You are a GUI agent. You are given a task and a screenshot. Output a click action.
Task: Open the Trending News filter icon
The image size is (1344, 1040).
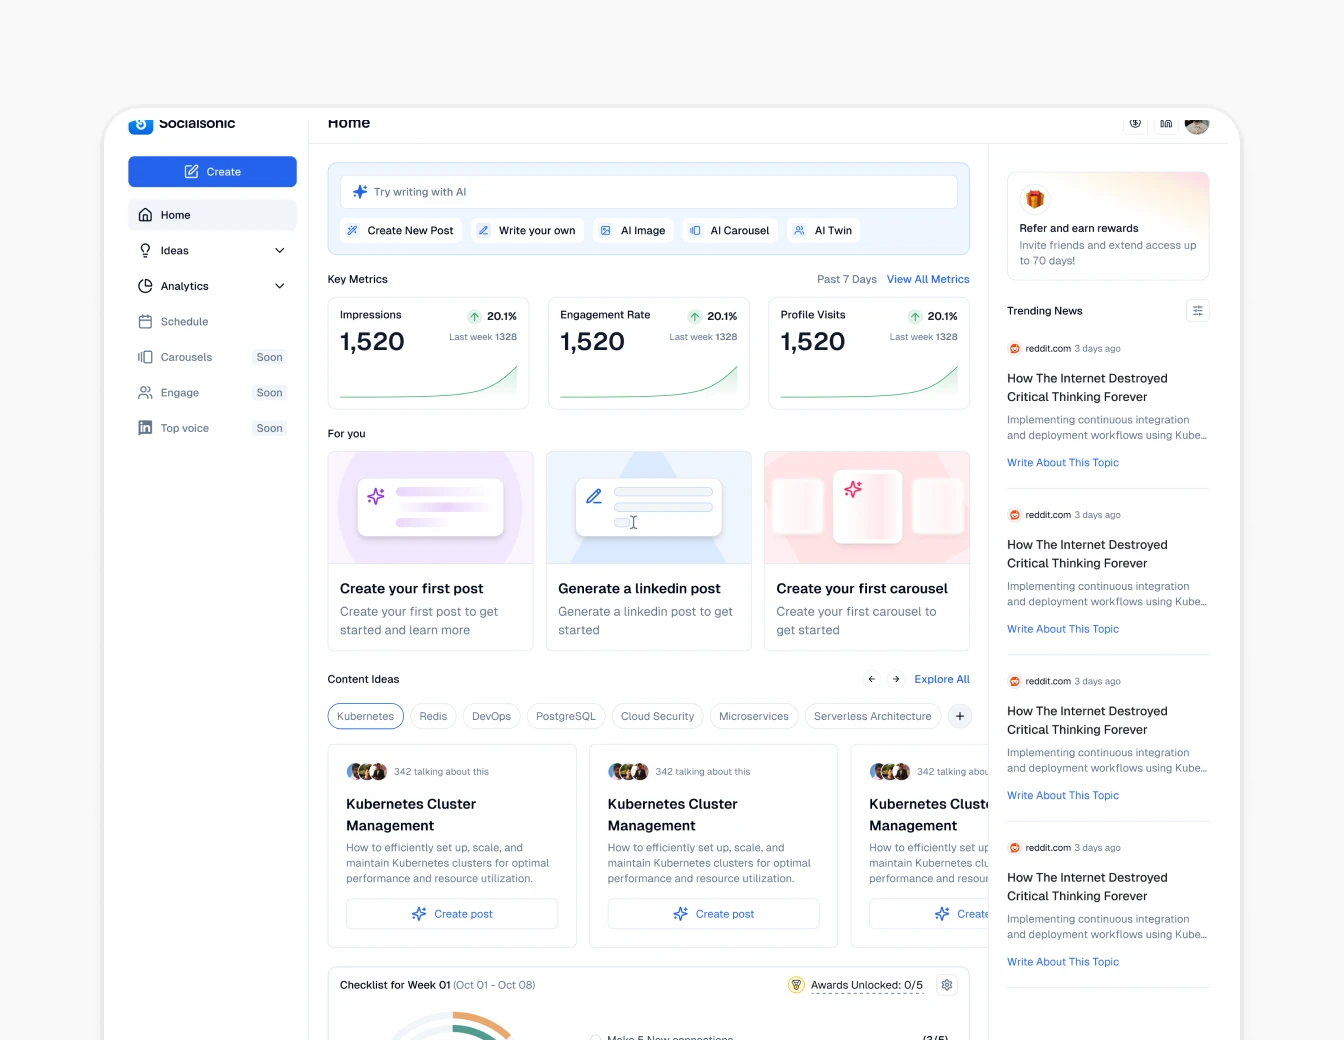1197,310
